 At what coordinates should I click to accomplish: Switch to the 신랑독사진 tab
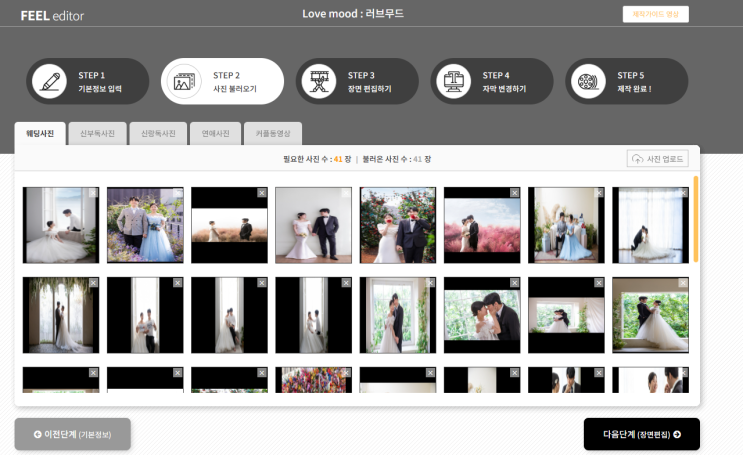click(x=158, y=134)
